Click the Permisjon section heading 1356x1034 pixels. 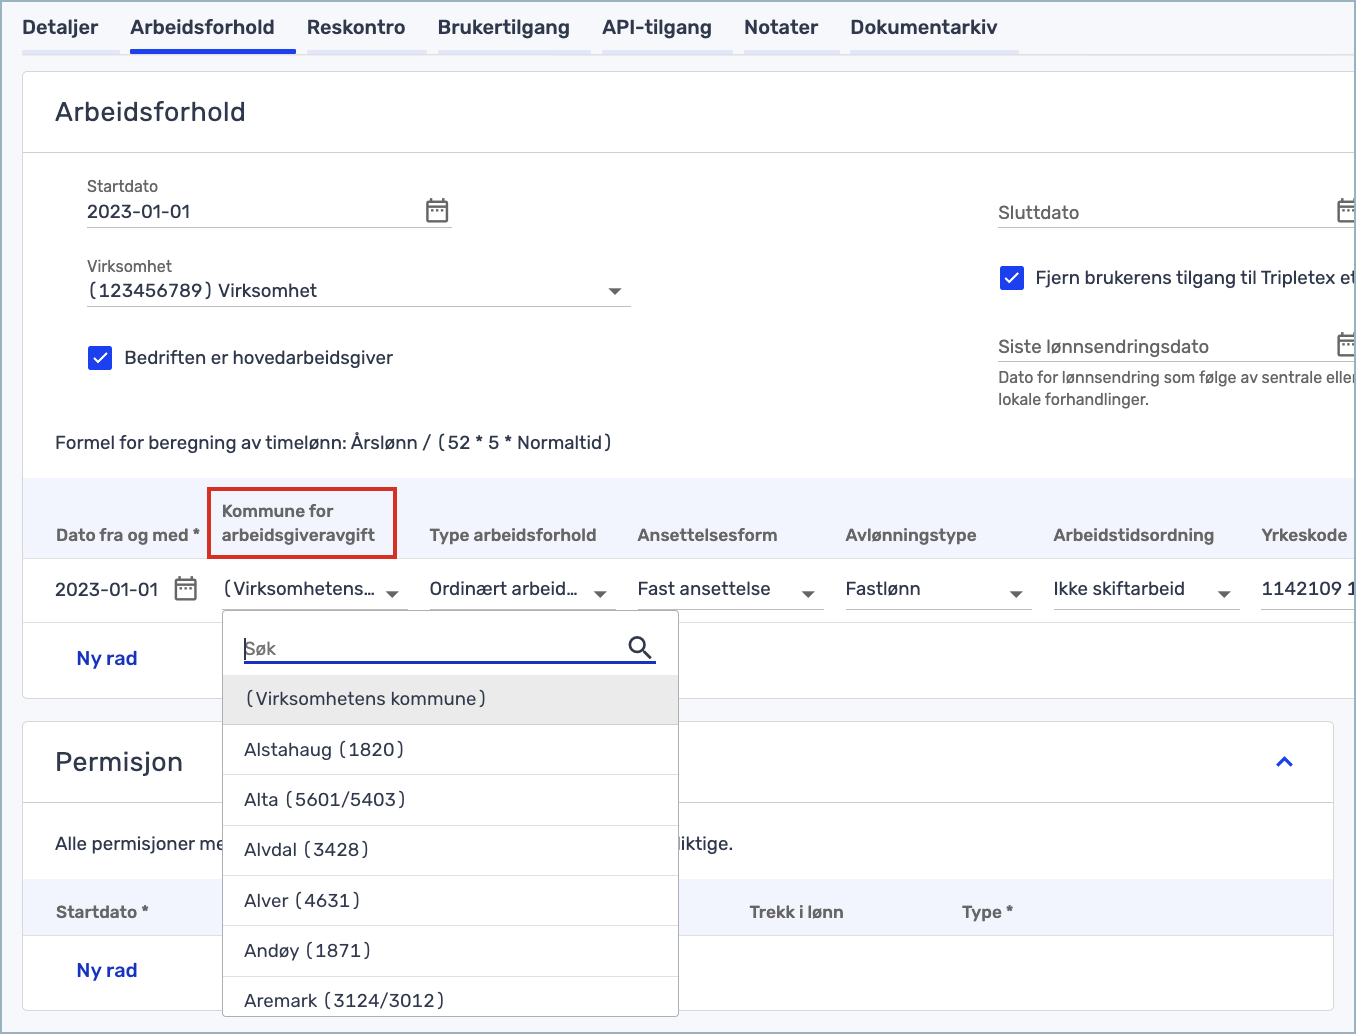(119, 762)
